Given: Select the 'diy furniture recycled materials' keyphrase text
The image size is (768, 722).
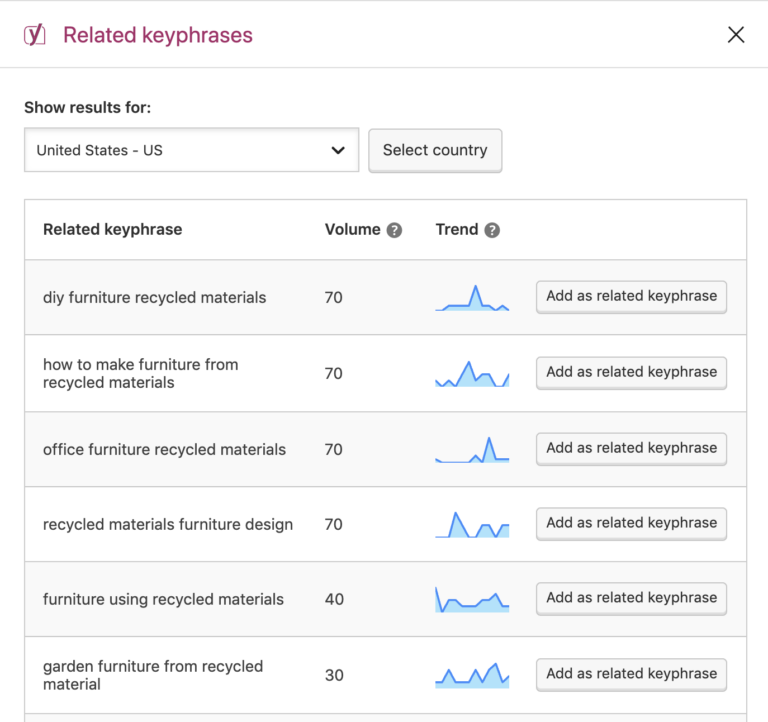Looking at the screenshot, I should [x=154, y=297].
